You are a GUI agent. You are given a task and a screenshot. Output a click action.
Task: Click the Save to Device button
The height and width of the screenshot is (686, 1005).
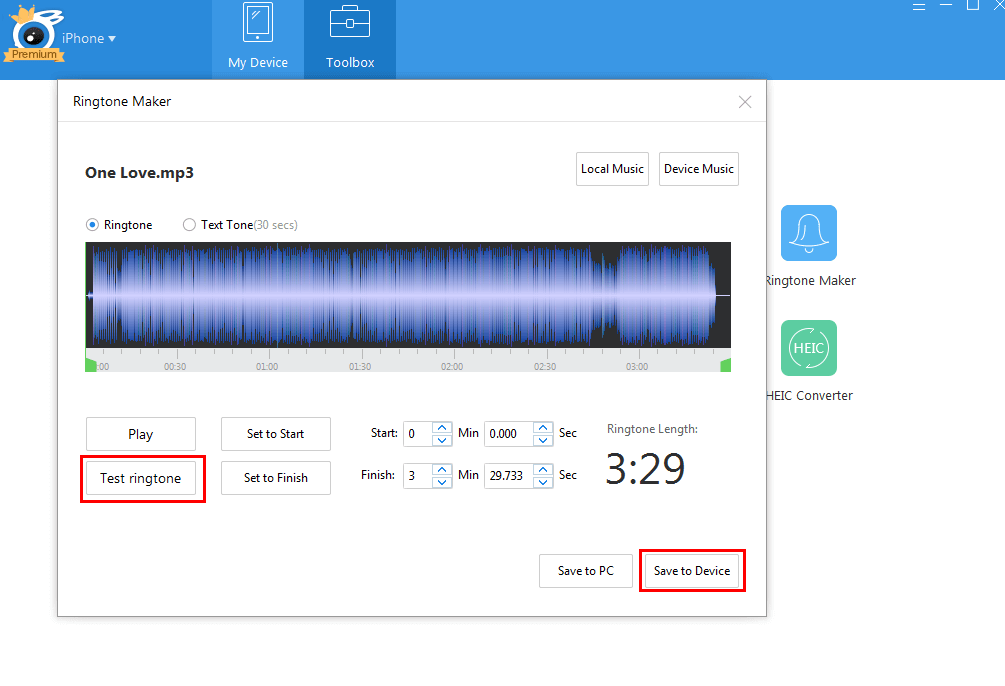692,571
